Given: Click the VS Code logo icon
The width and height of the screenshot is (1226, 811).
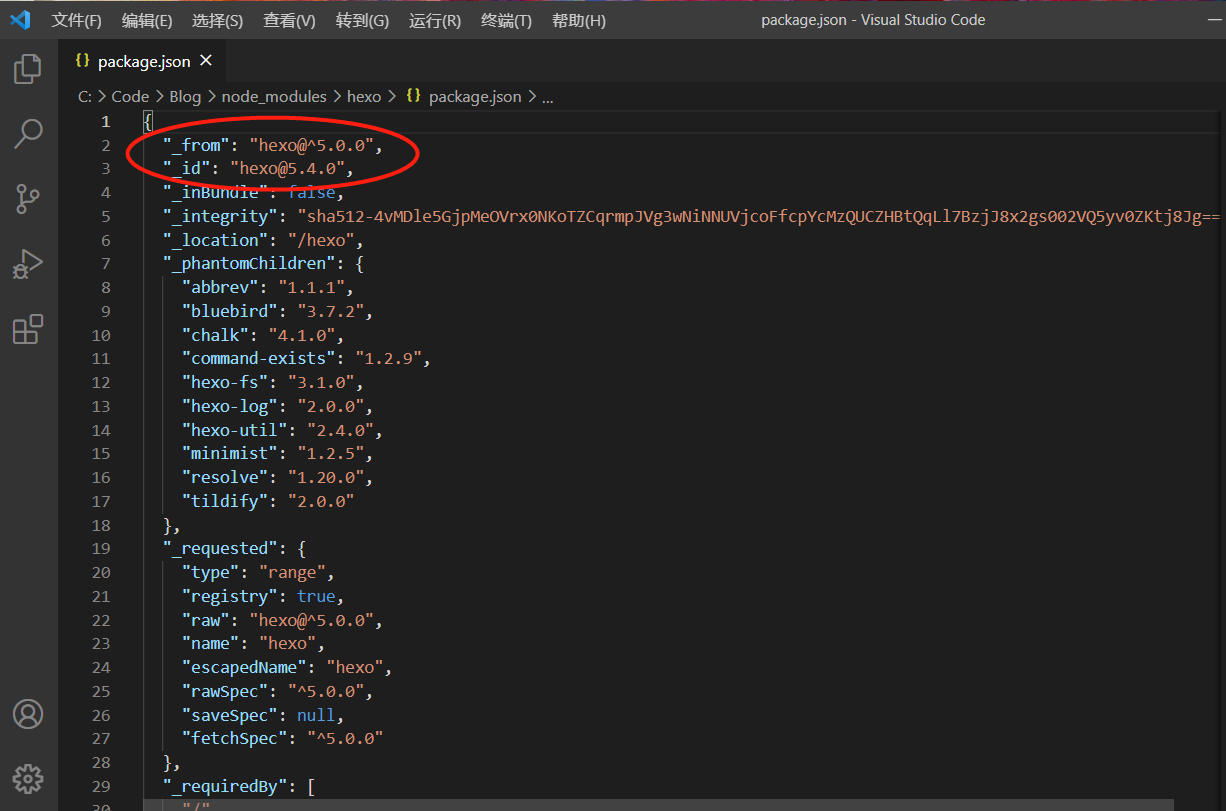Looking at the screenshot, I should 20,20.
